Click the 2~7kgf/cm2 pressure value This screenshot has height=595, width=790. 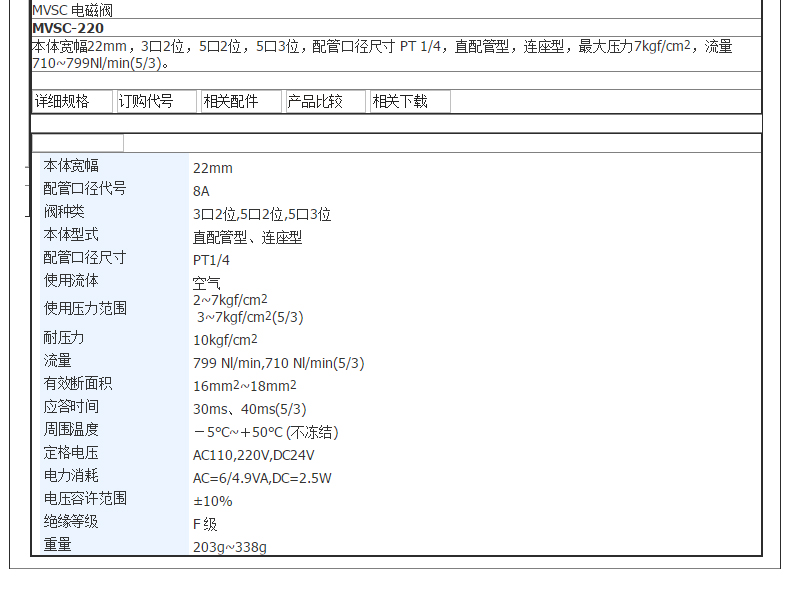pyautogui.click(x=230, y=300)
